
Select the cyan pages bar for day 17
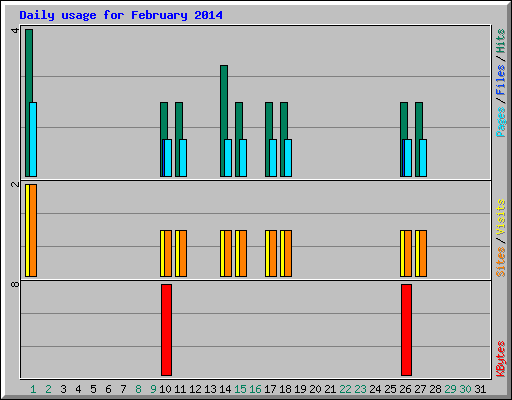tap(273, 158)
